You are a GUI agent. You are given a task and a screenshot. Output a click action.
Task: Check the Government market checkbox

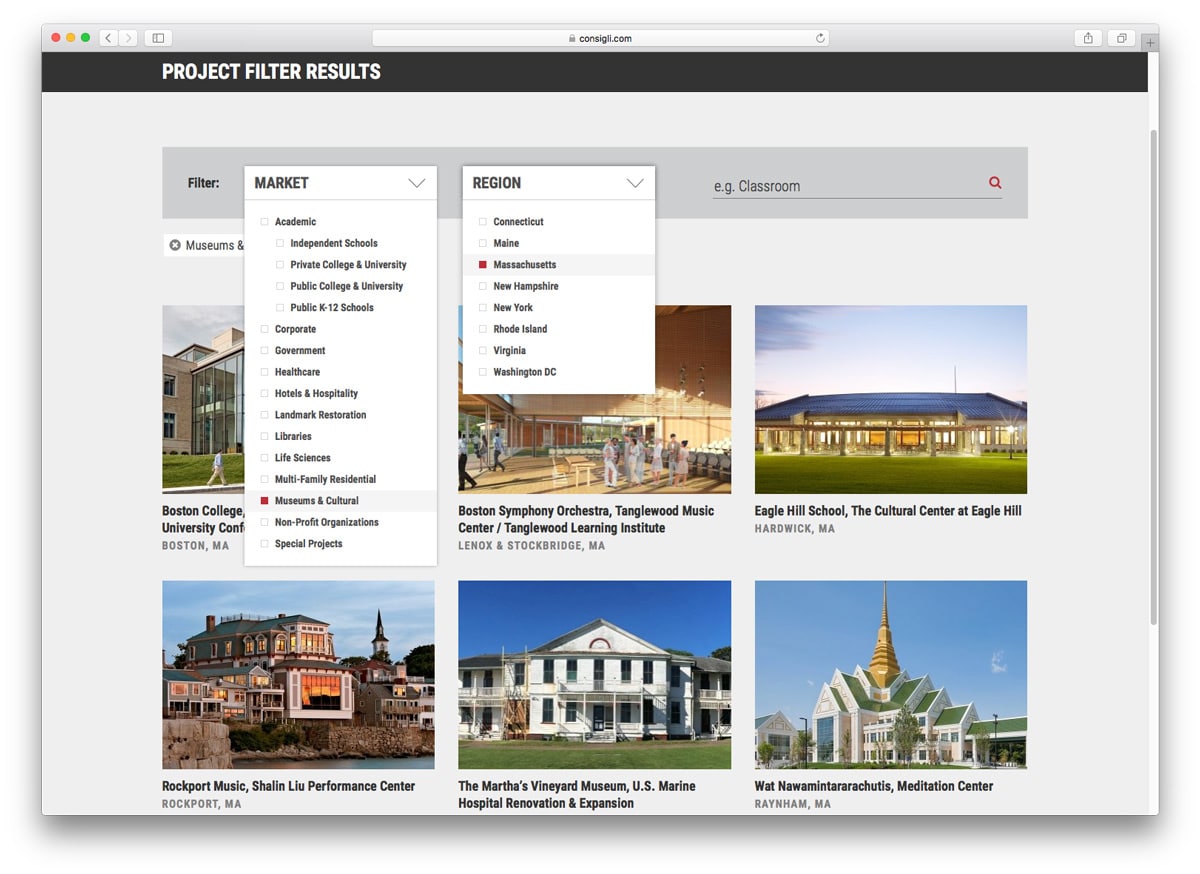pos(265,351)
